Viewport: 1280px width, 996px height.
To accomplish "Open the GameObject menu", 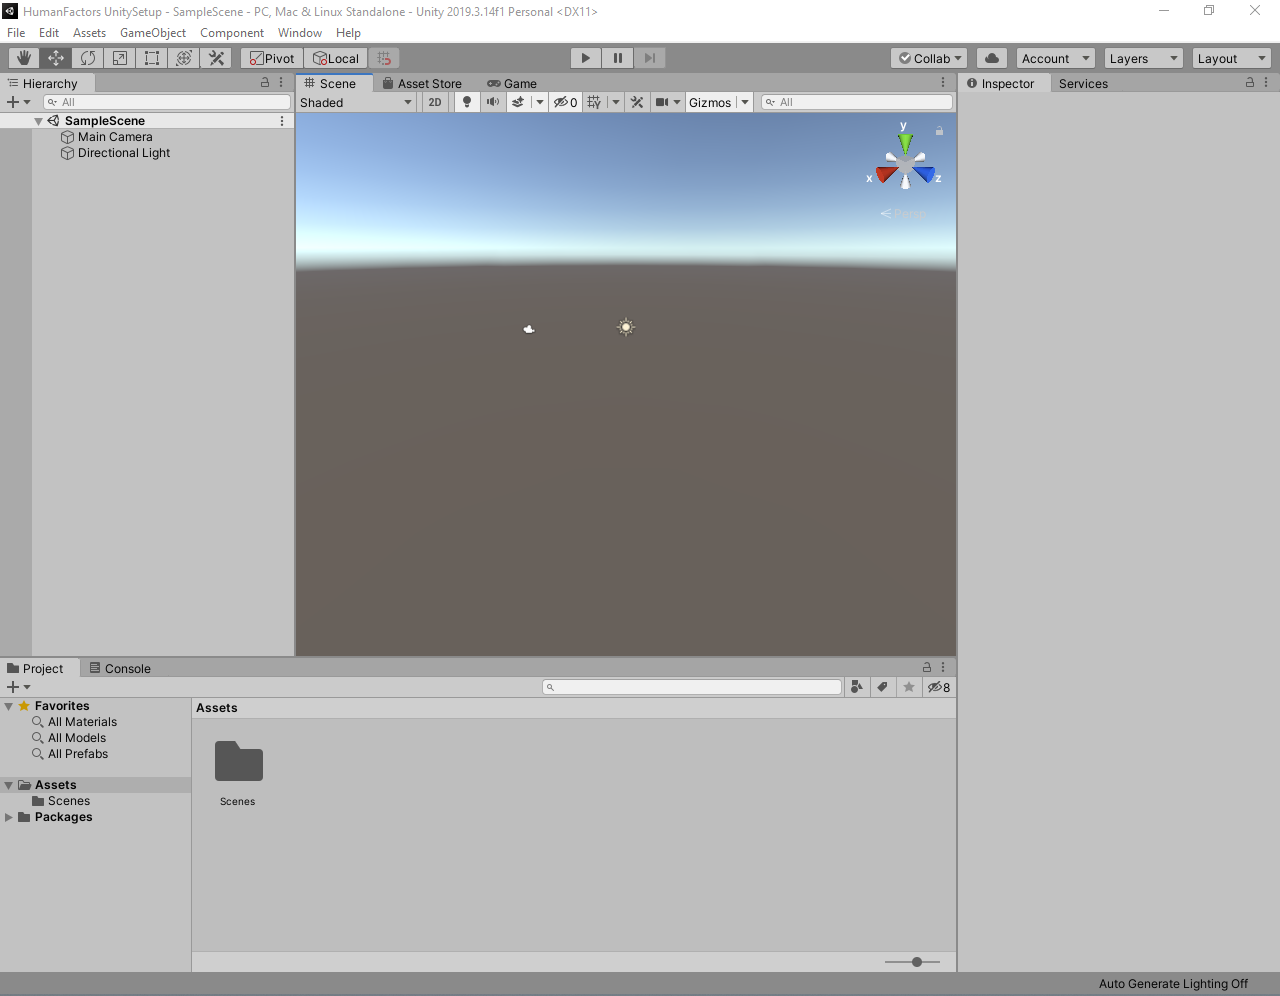I will point(153,33).
